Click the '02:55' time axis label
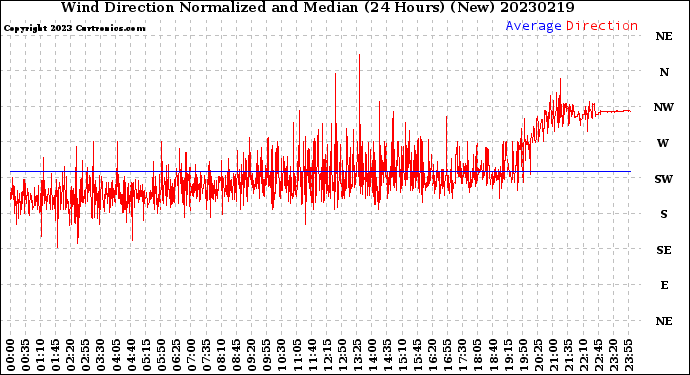690x375 pixels. click(86, 355)
